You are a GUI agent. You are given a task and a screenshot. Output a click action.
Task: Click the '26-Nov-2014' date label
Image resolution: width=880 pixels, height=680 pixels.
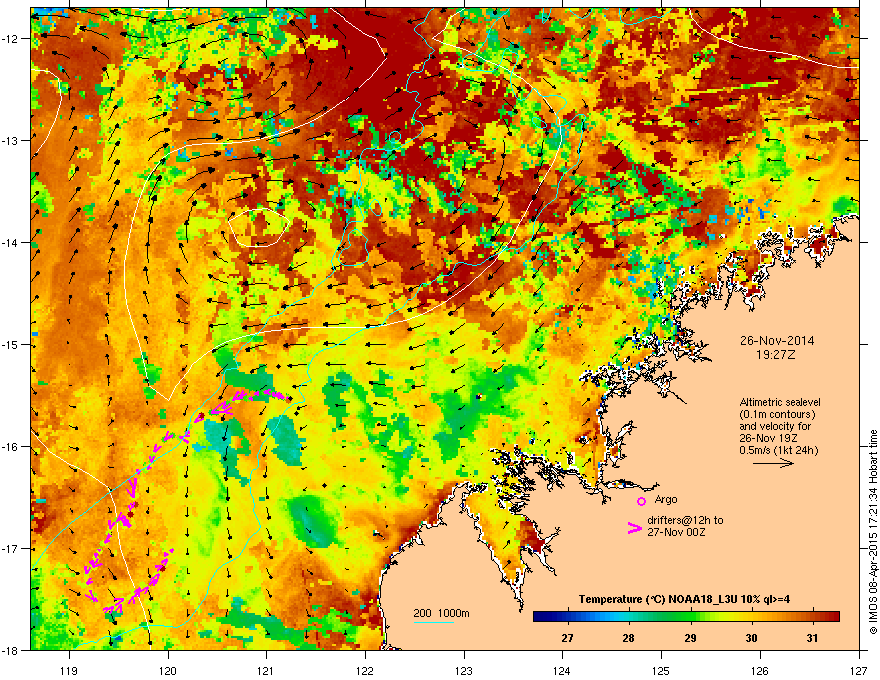click(777, 341)
